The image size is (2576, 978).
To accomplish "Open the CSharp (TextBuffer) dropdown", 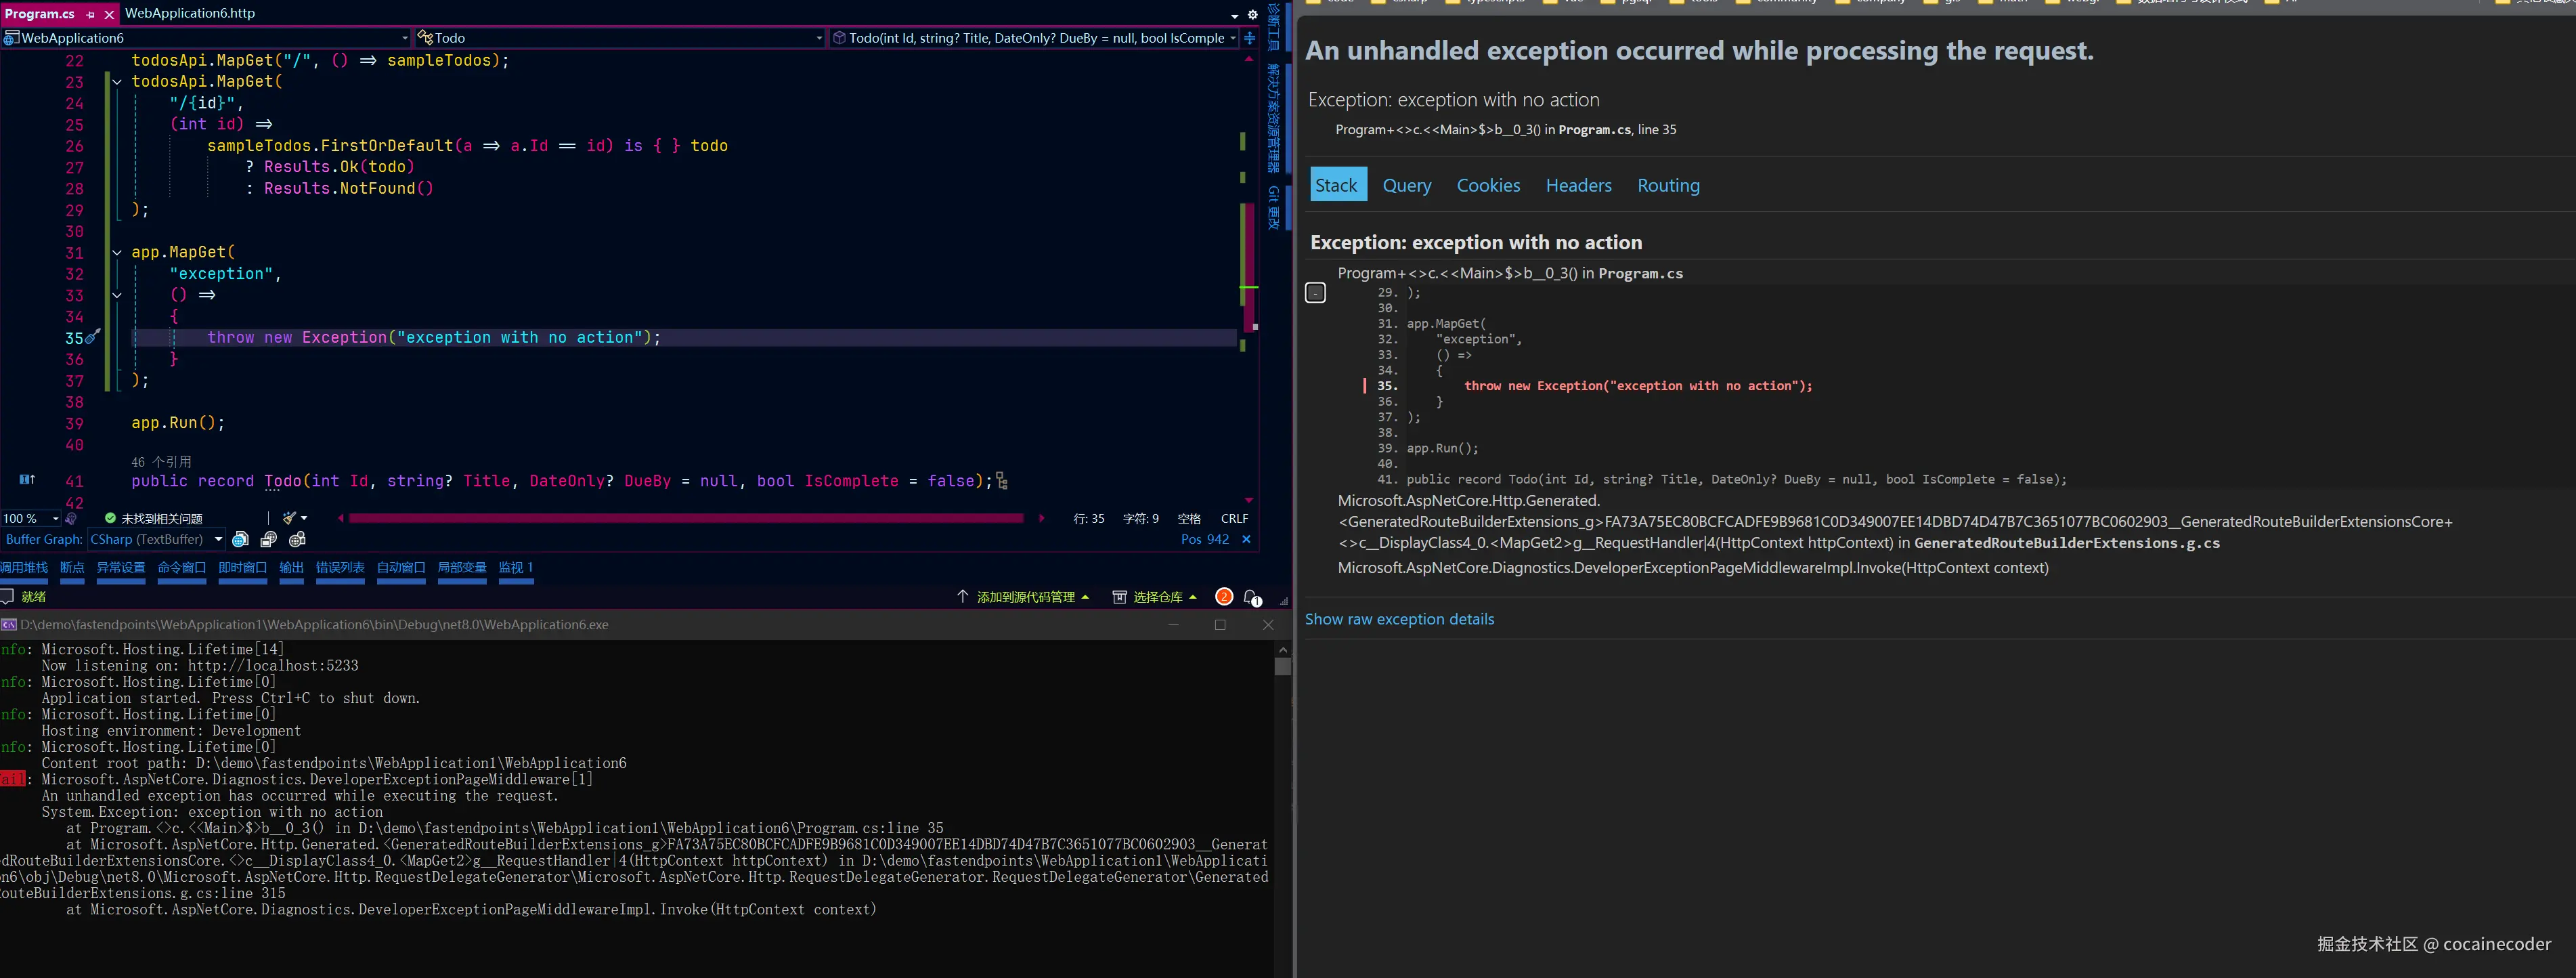I will coord(218,540).
